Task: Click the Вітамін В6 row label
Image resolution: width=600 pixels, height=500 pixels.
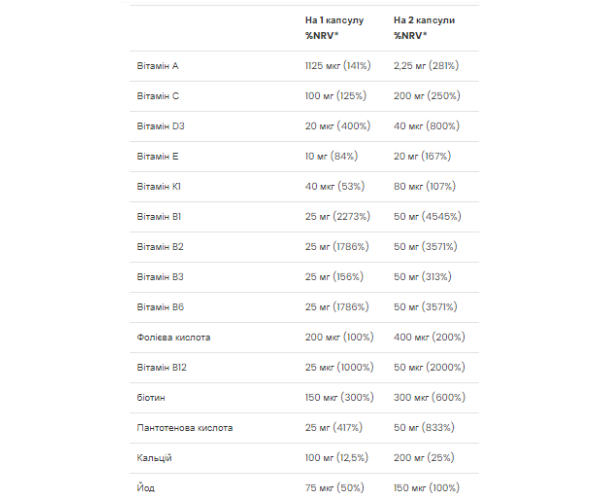Action: coord(160,307)
